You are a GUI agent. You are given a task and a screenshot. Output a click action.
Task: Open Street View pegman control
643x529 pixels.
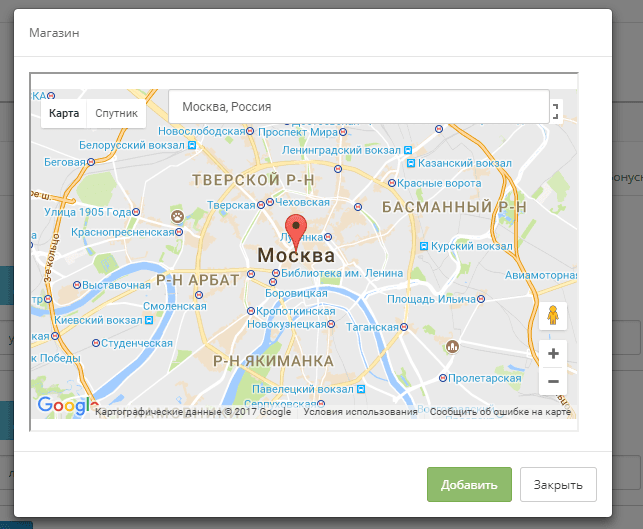[x=553, y=316]
